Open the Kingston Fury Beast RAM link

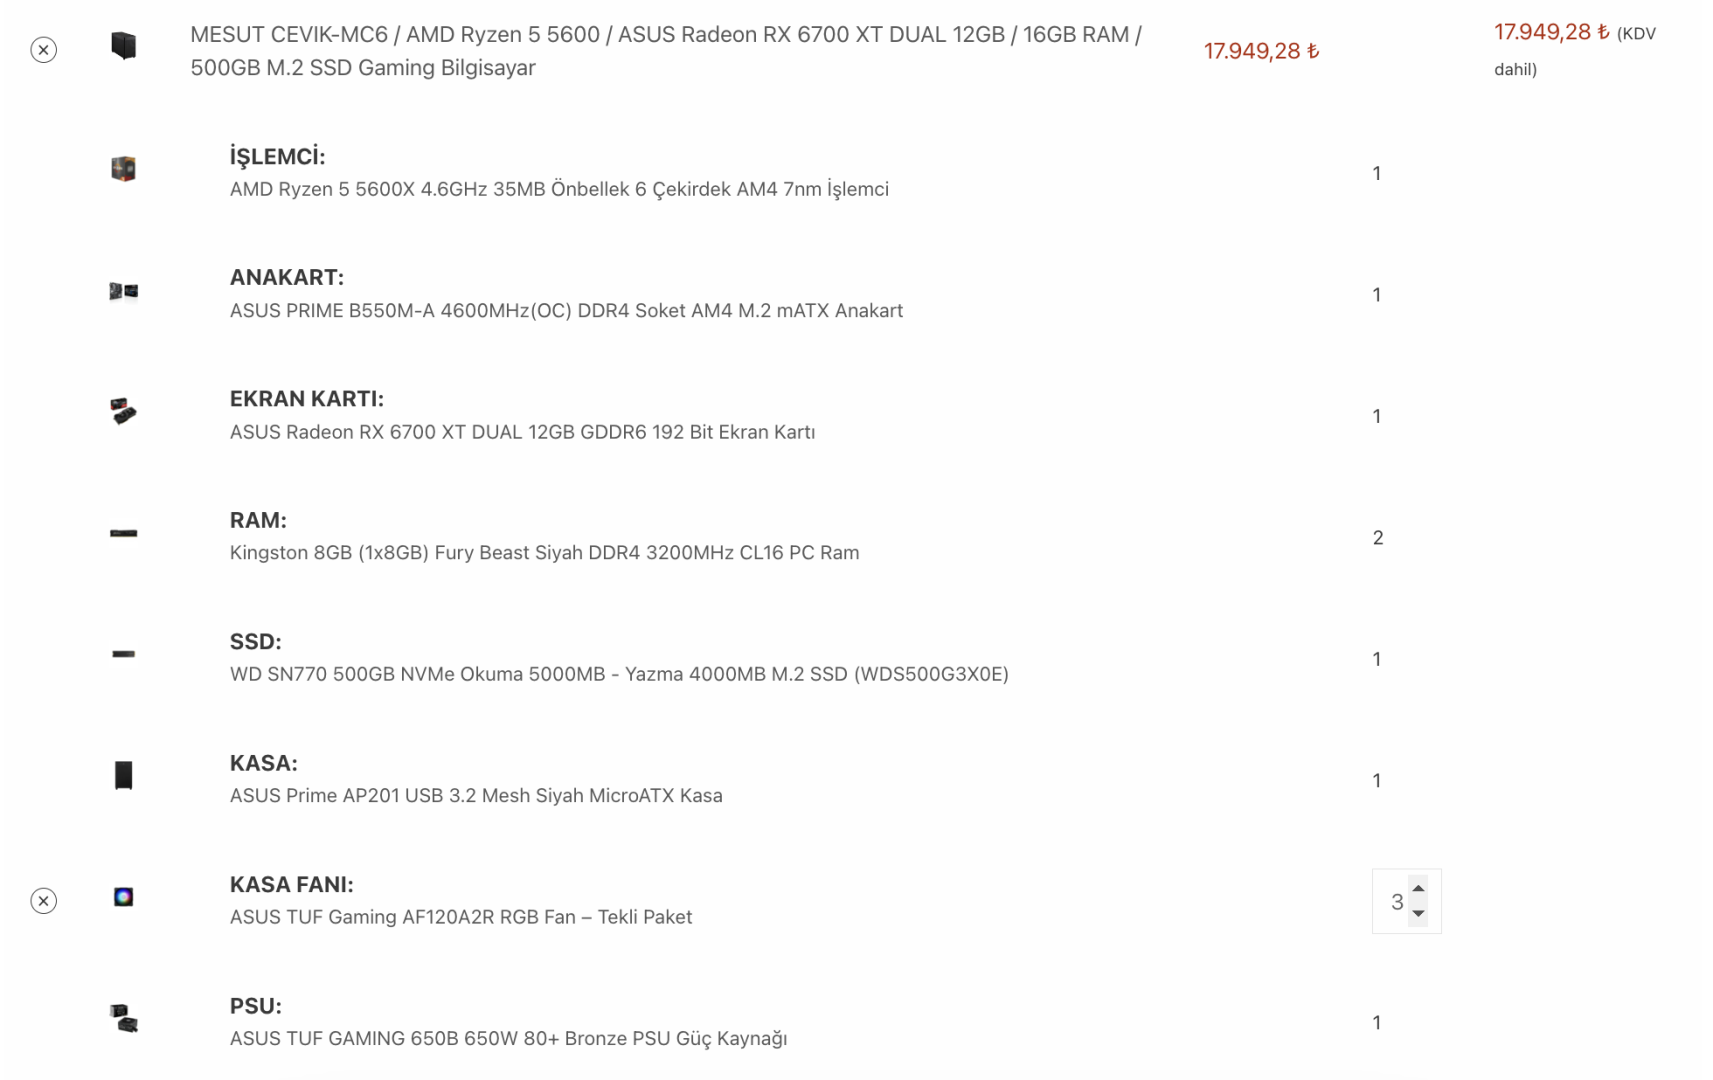coord(544,553)
